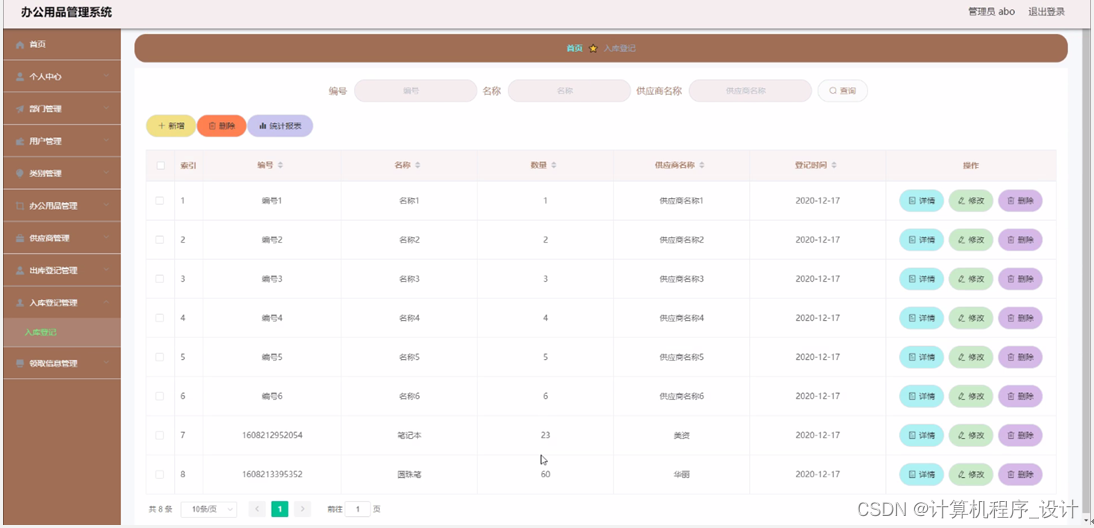Tick the checkbox for the 笔记本 row
The height and width of the screenshot is (528, 1094).
[x=160, y=435]
